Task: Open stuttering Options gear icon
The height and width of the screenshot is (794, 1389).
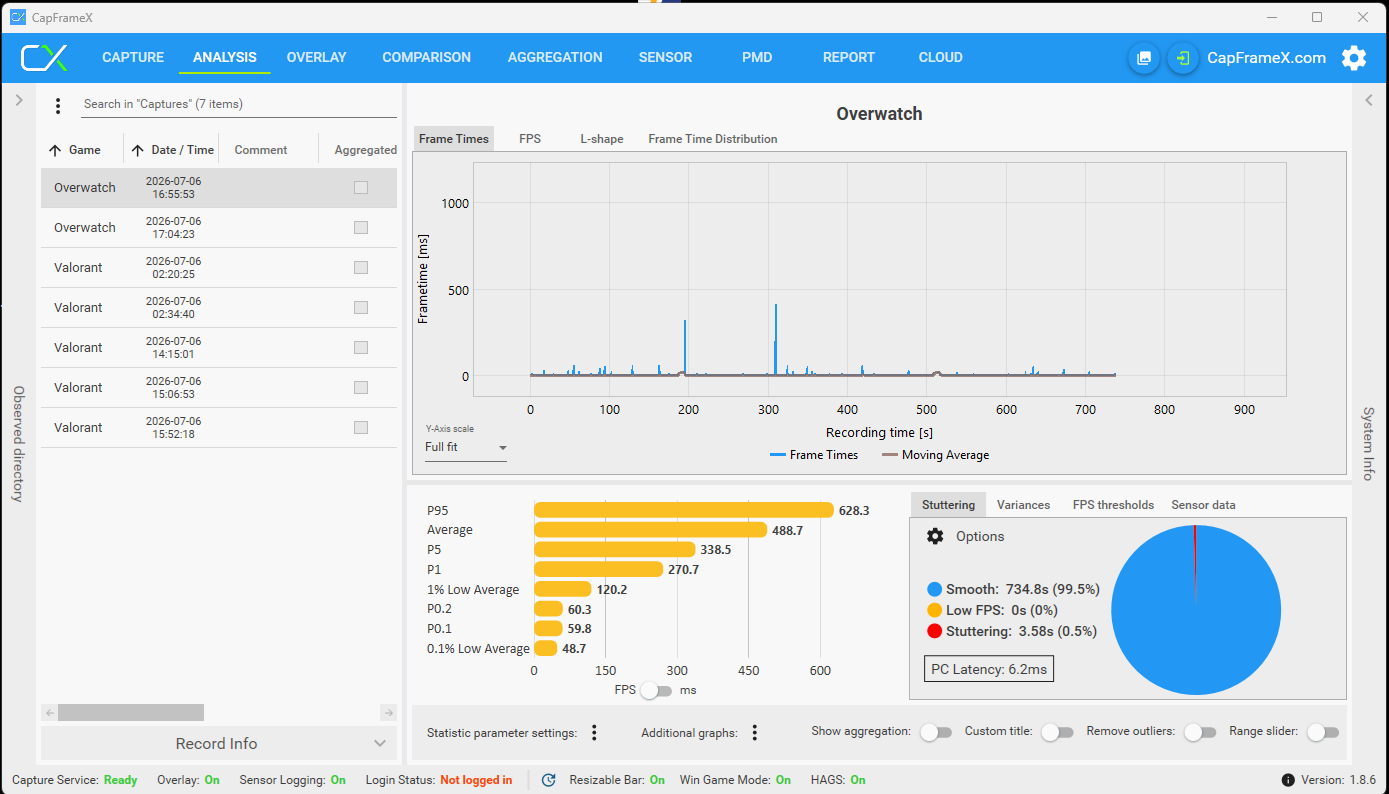Action: [935, 536]
